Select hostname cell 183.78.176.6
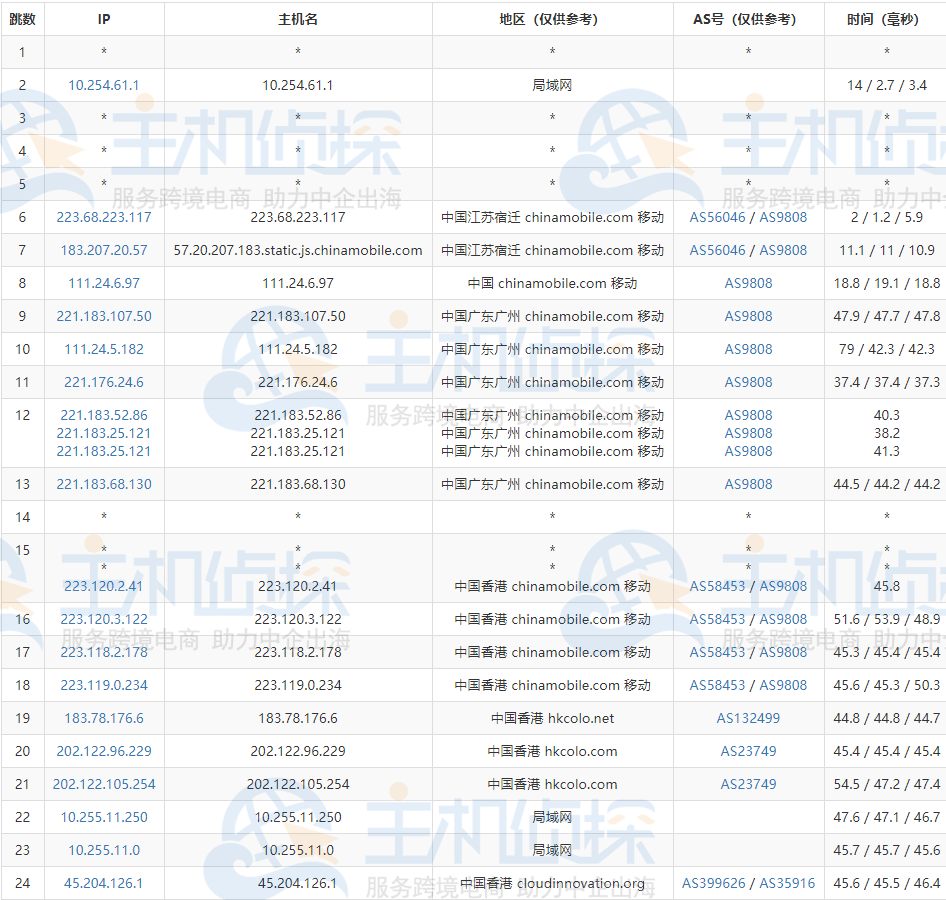The width and height of the screenshot is (946, 900). [x=298, y=718]
